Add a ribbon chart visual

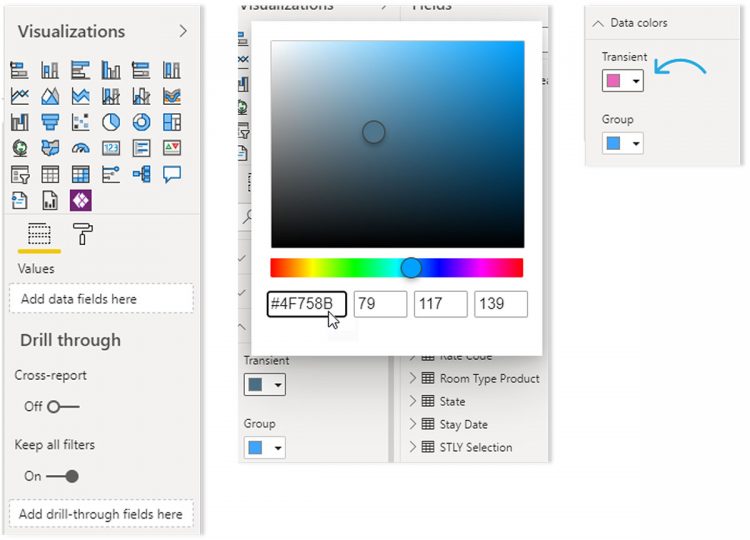[172, 96]
